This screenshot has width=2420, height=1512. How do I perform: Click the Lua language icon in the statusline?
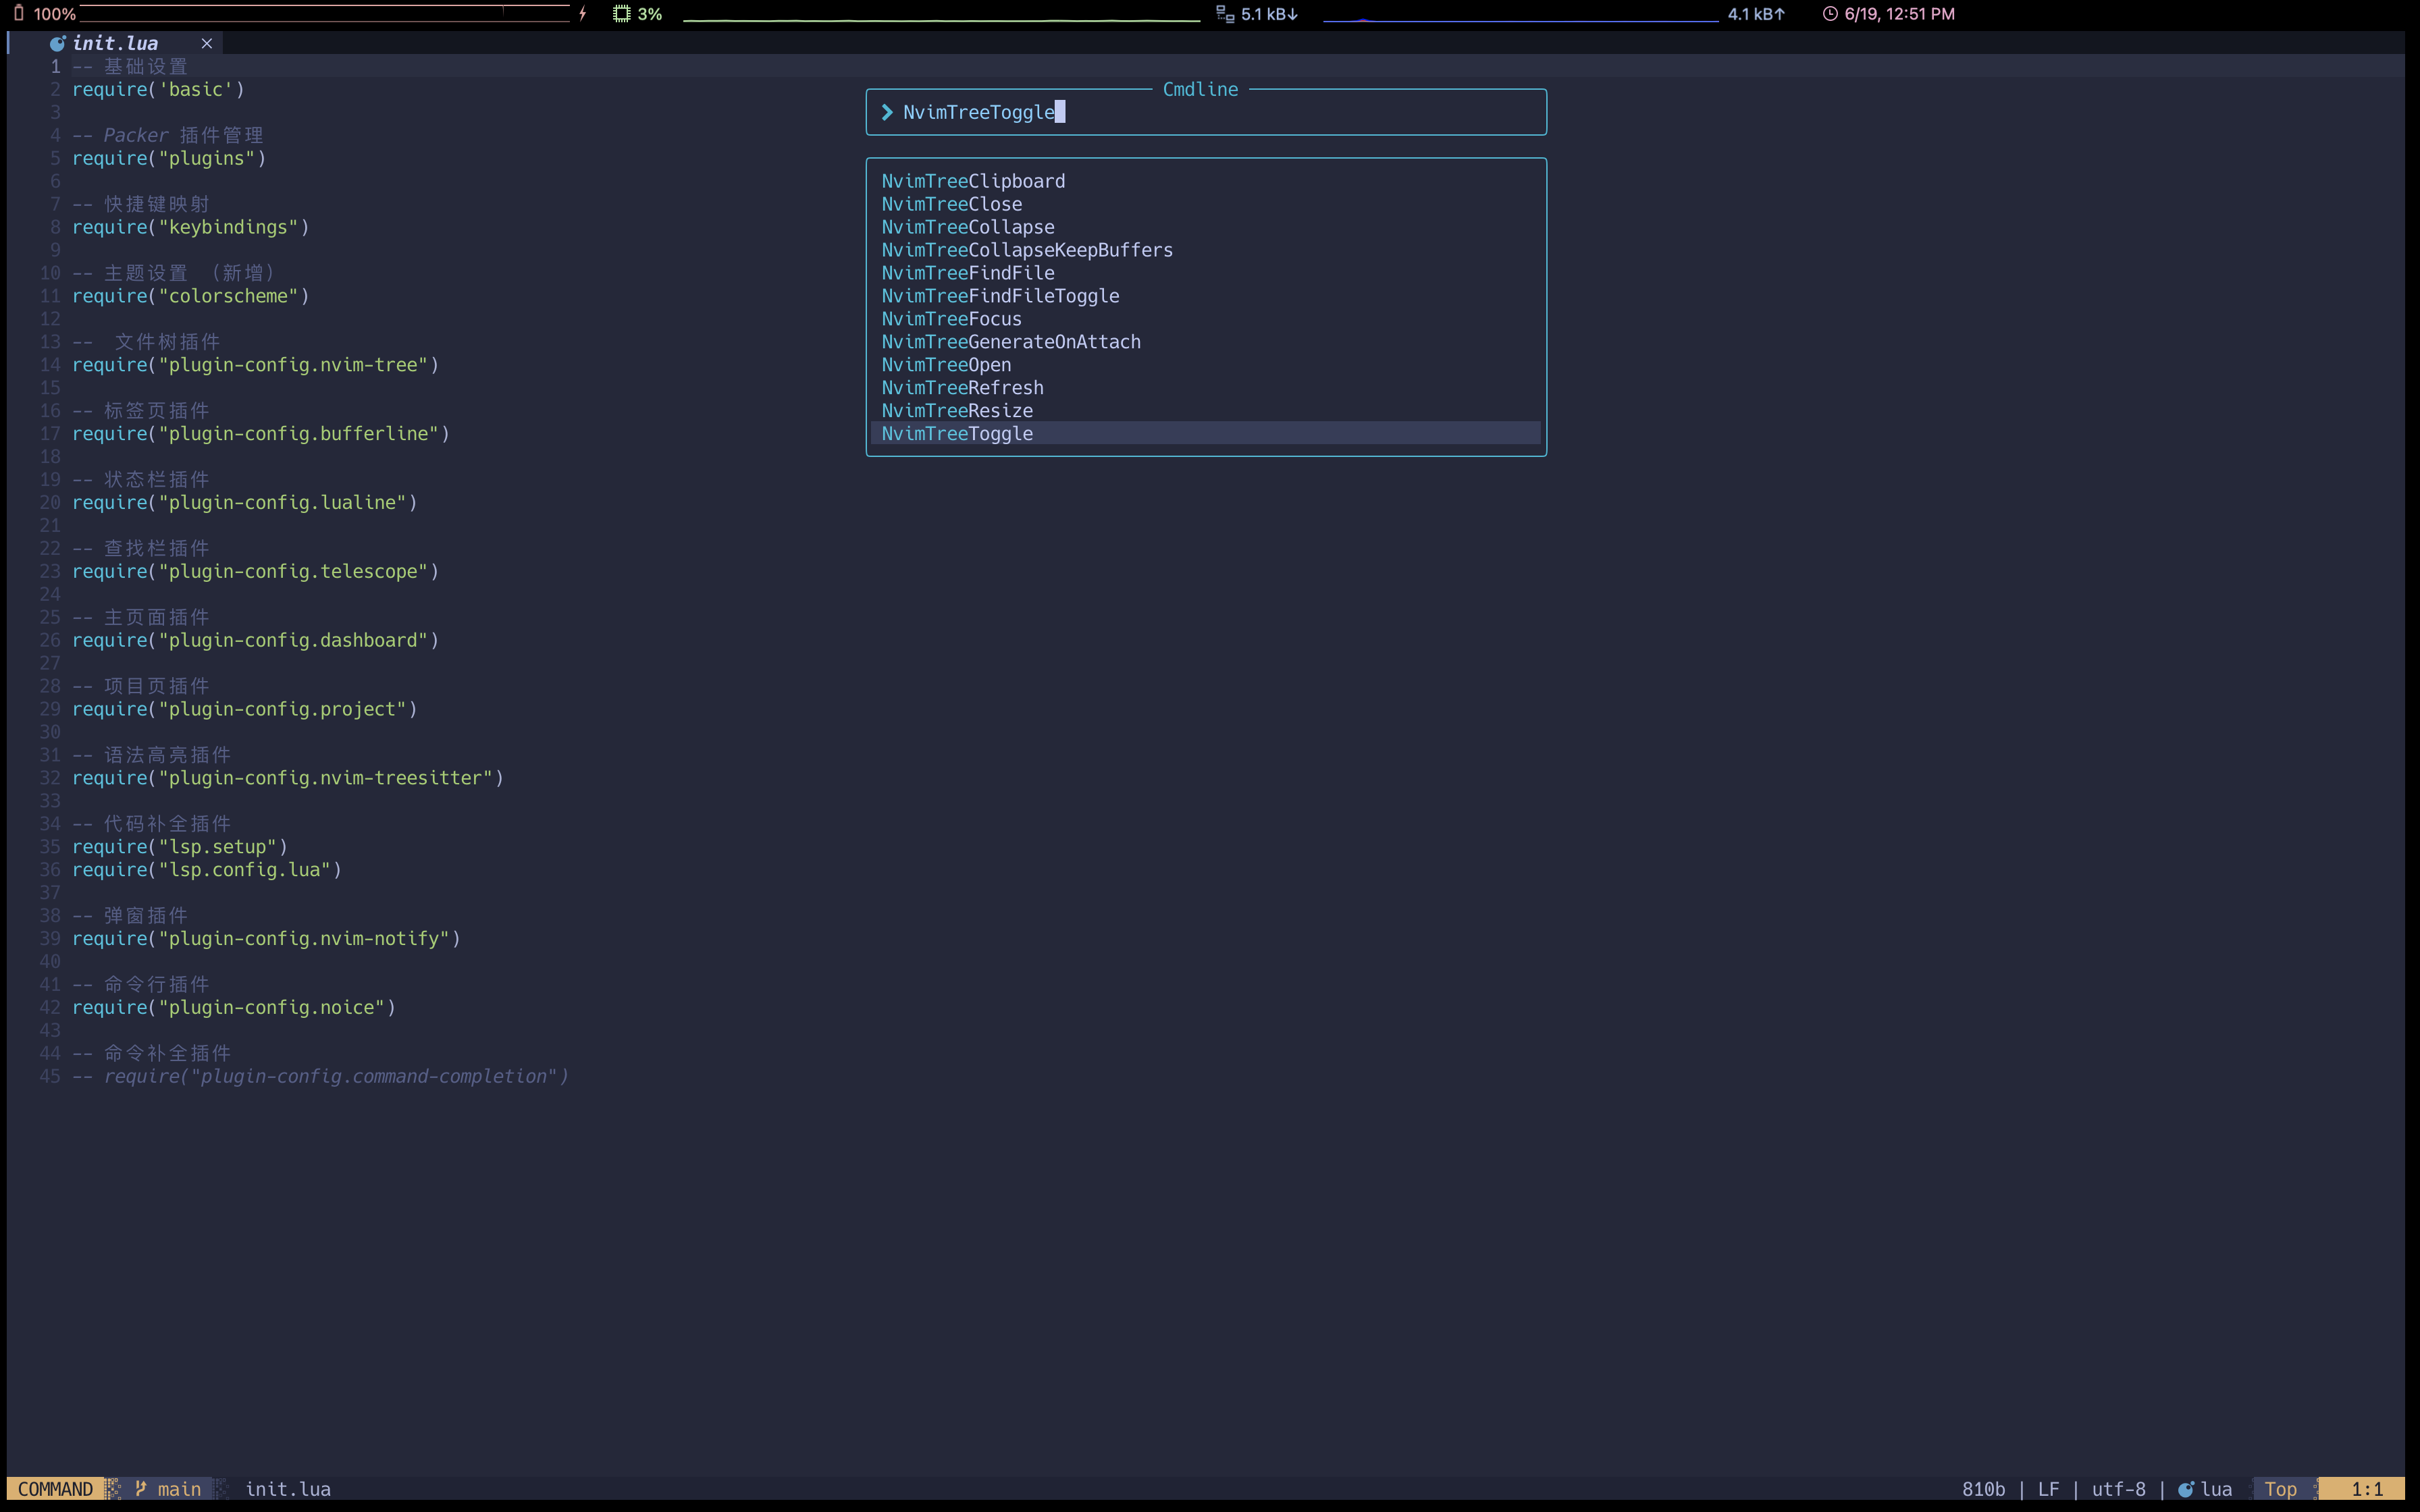point(2186,1488)
